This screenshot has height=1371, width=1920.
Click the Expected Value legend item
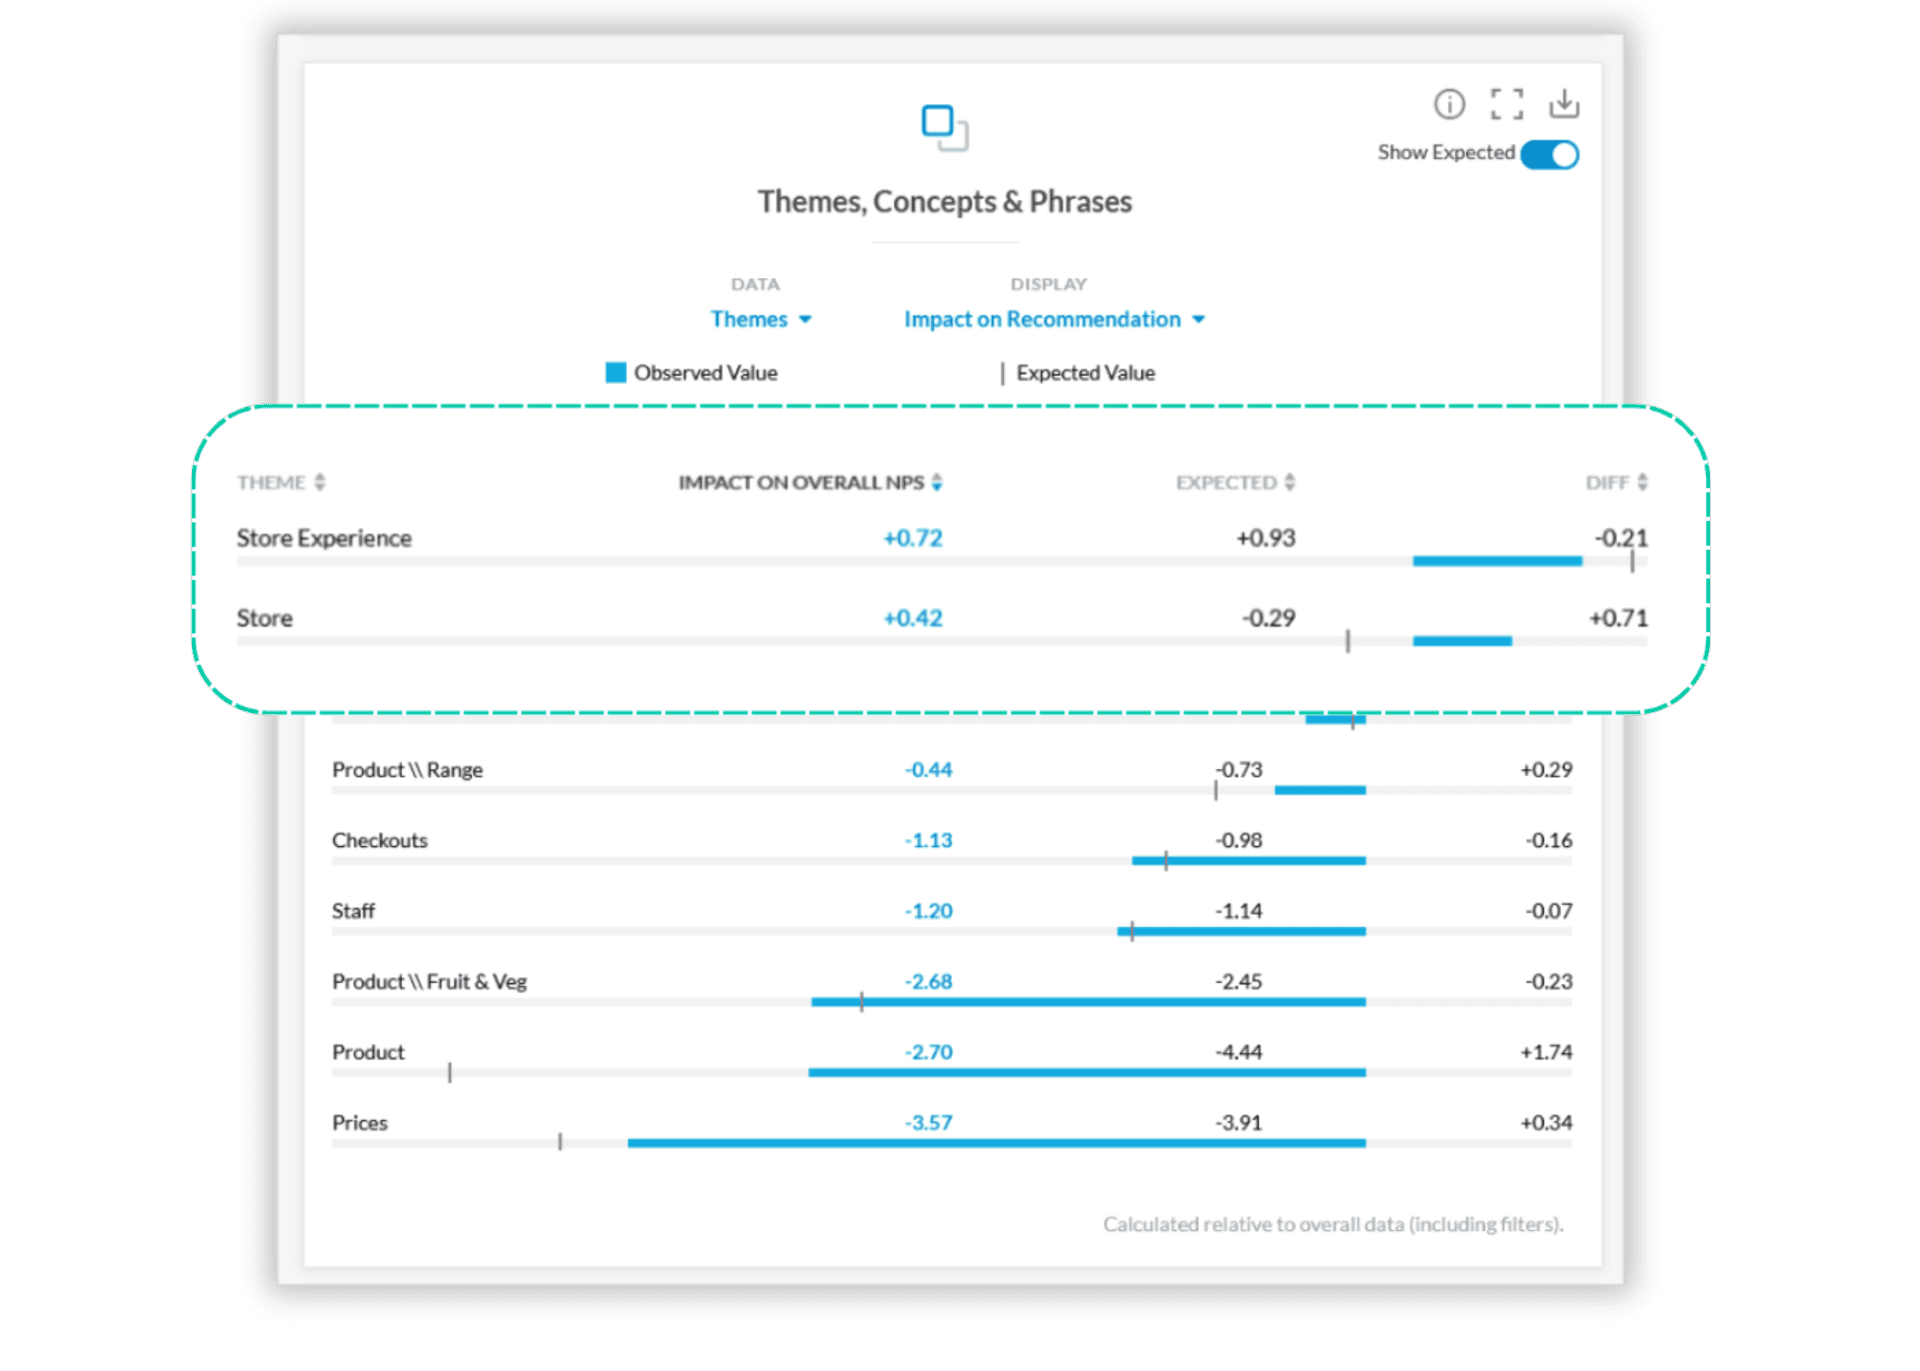pyautogui.click(x=1084, y=373)
